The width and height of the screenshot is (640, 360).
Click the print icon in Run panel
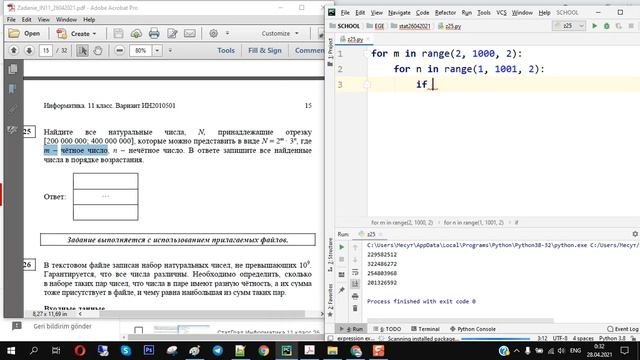[355, 296]
